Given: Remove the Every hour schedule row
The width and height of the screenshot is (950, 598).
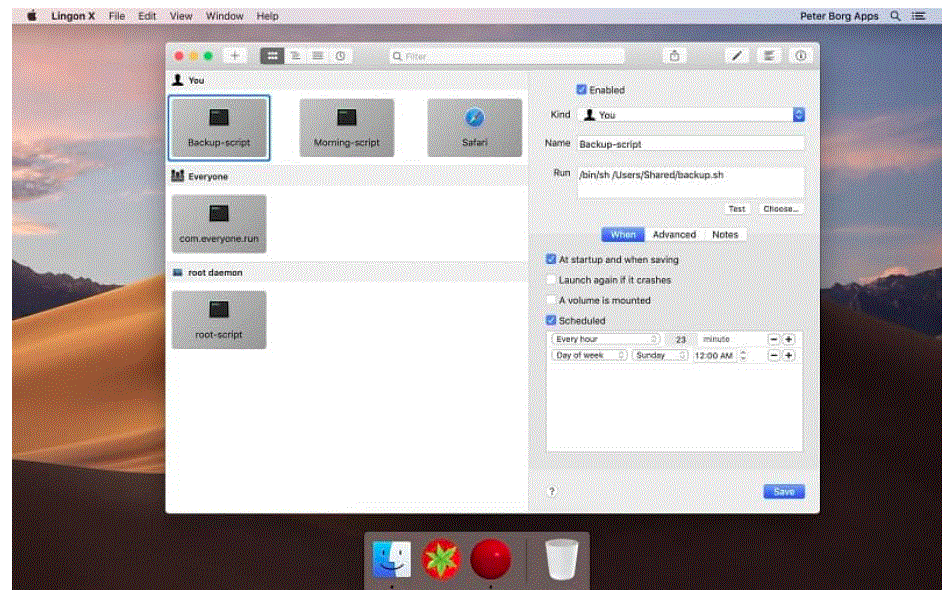Looking at the screenshot, I should tap(774, 339).
